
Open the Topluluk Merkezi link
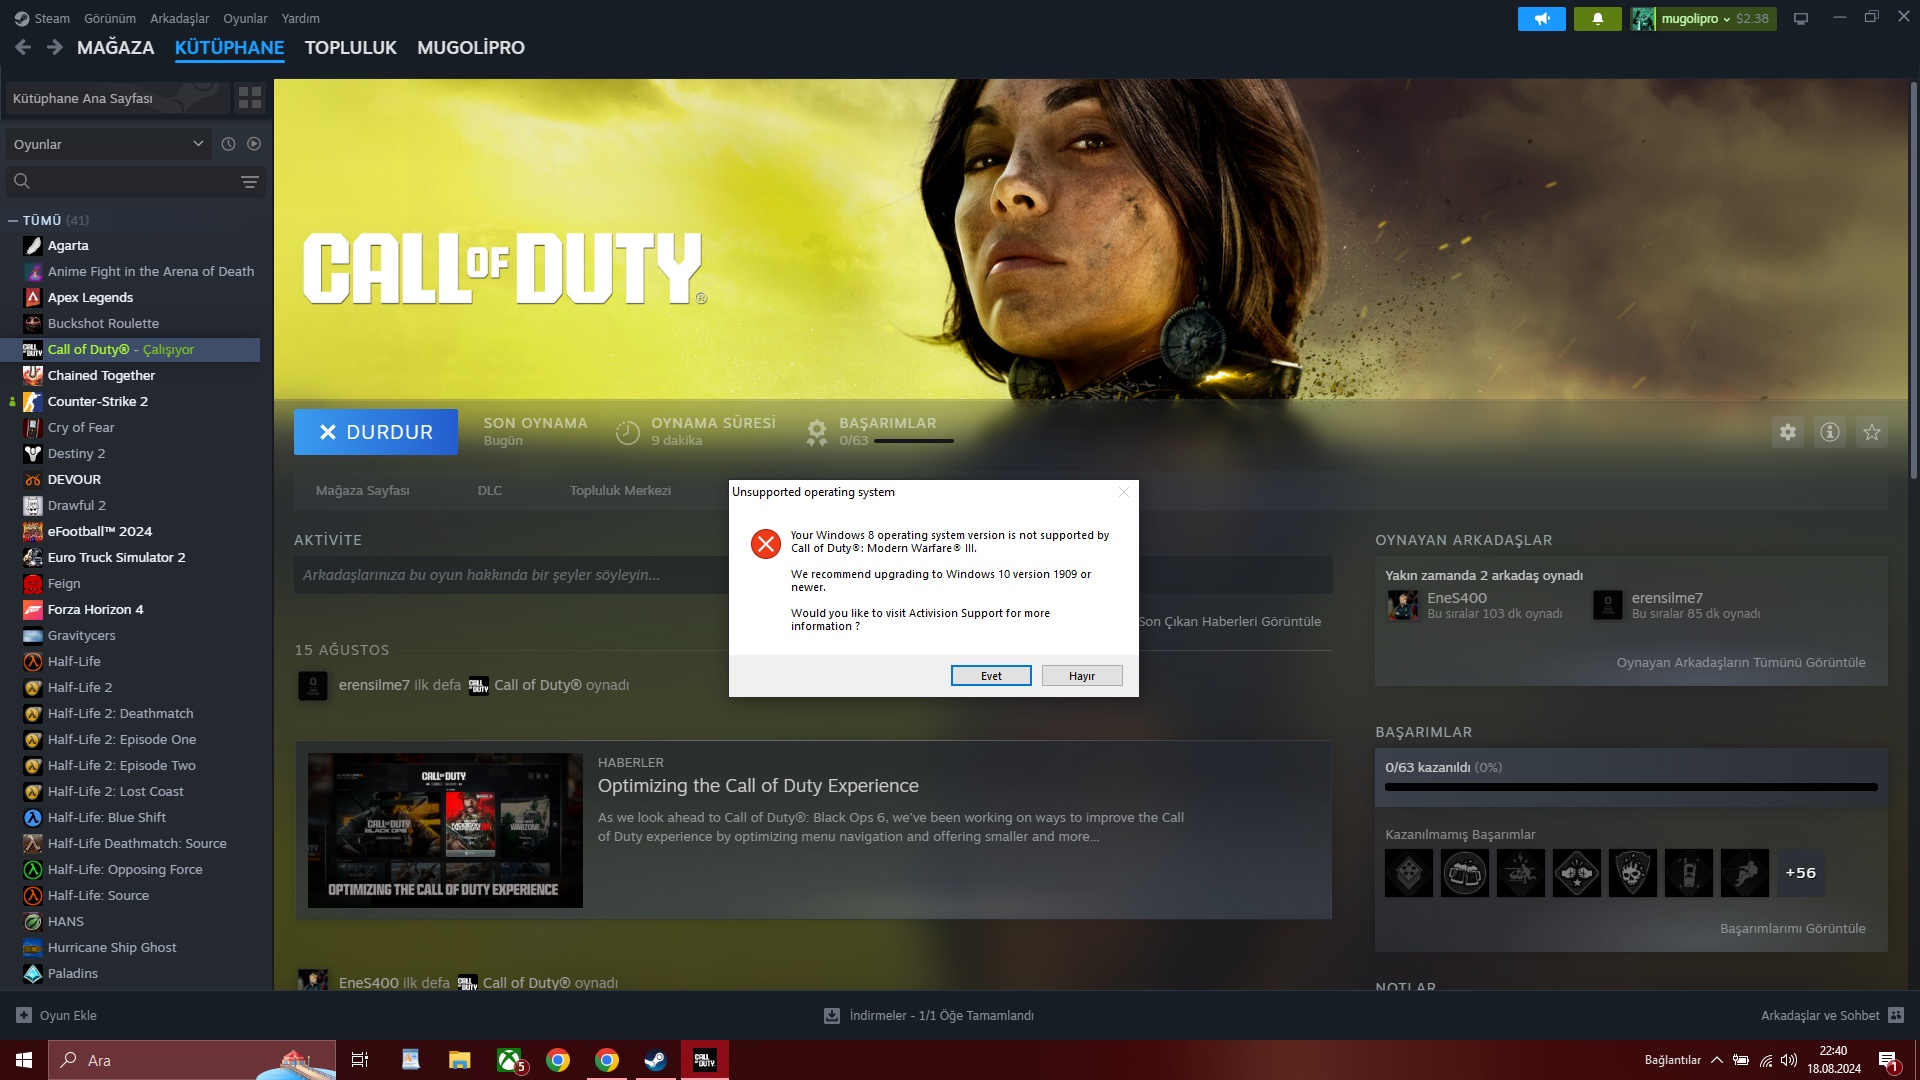pos(620,490)
